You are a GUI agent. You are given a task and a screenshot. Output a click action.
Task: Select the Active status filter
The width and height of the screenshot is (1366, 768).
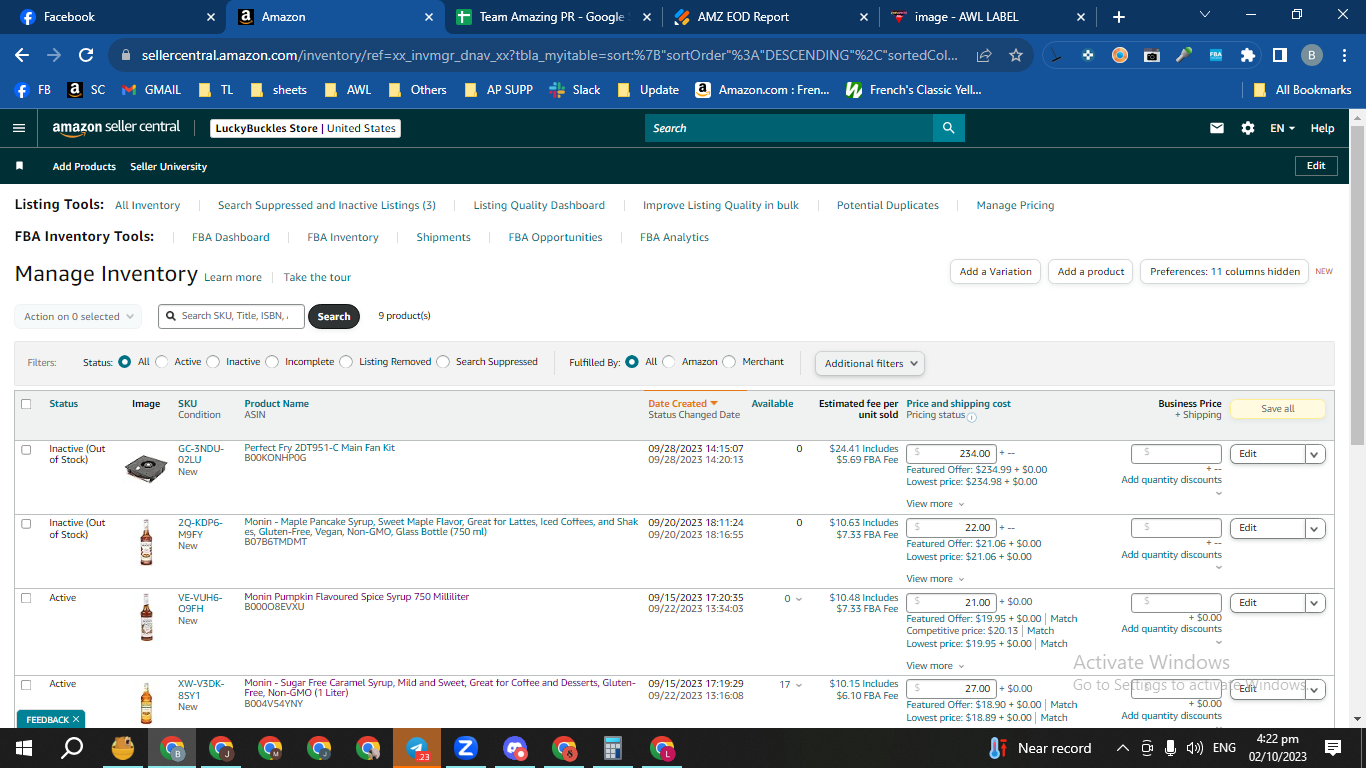162,362
